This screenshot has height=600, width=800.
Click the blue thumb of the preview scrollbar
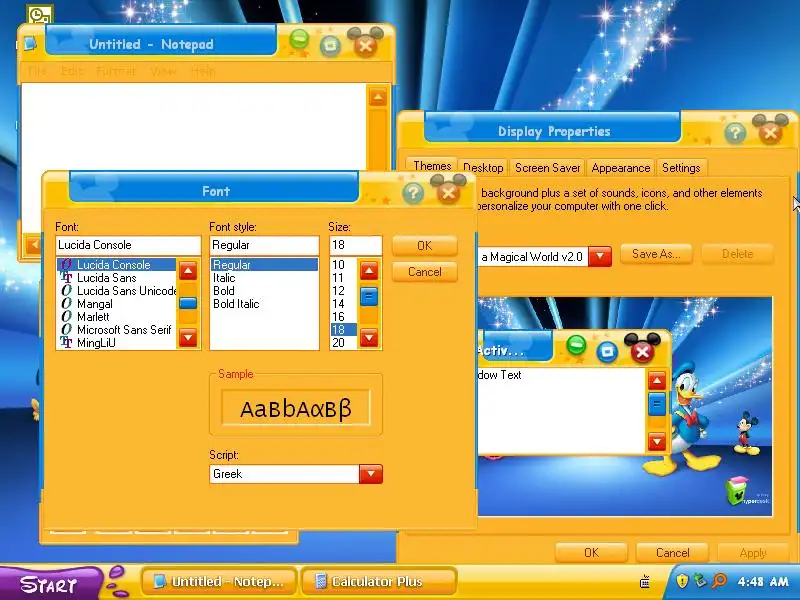point(657,404)
